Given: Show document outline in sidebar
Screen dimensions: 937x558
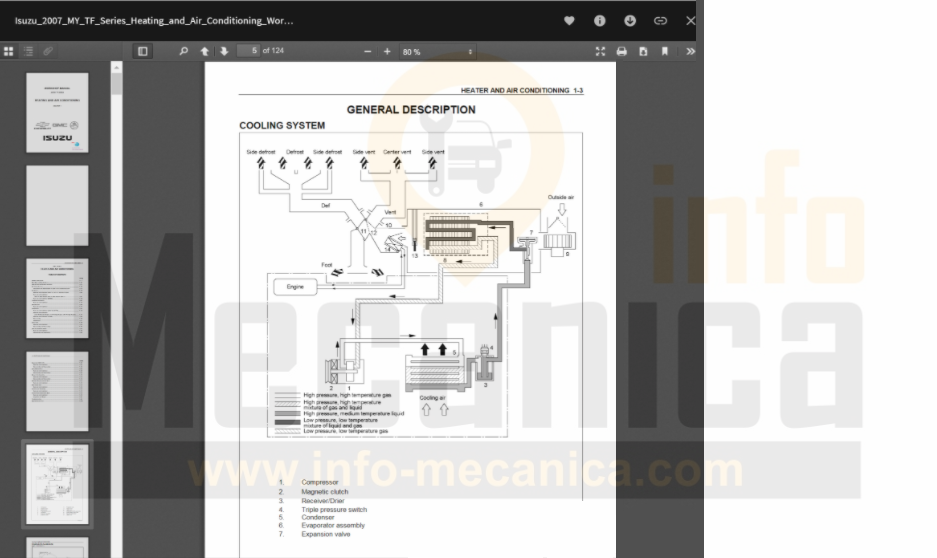Looking at the screenshot, I should click(x=28, y=51).
